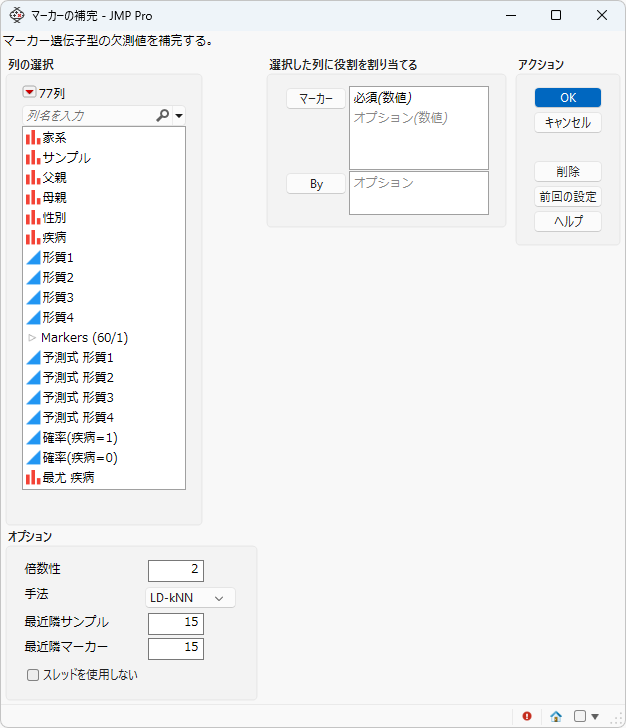The height and width of the screenshot is (728, 626).
Task: Select the 予測式 形質4 column
Action: click(104, 417)
